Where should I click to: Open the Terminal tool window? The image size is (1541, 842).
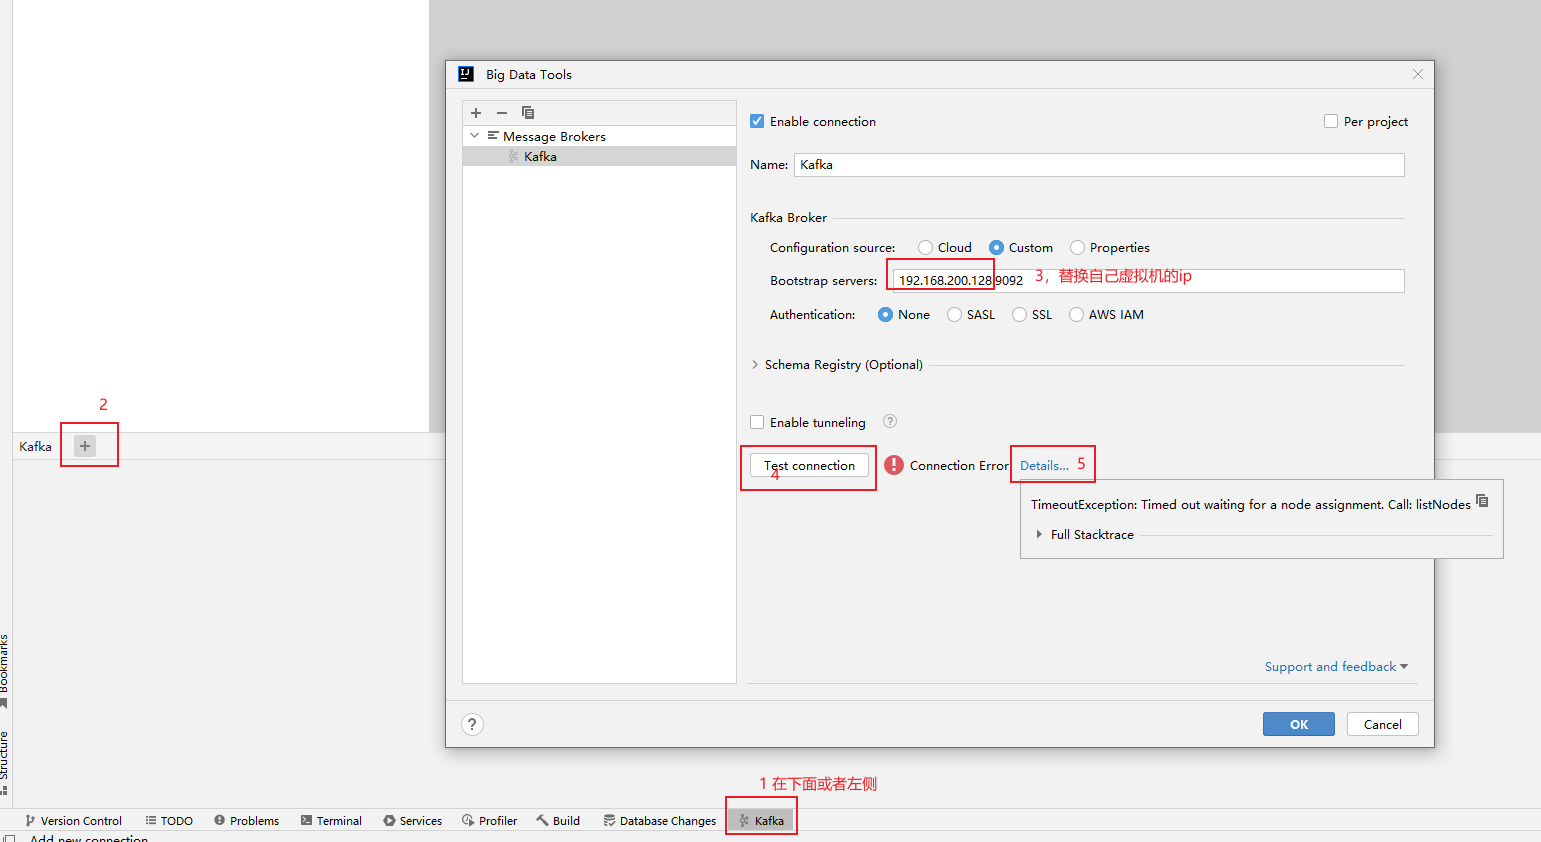(331, 820)
